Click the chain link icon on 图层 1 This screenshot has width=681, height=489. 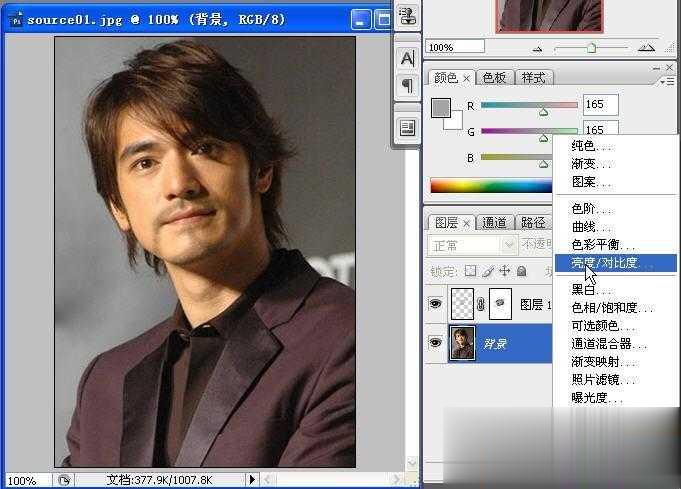click(x=481, y=304)
